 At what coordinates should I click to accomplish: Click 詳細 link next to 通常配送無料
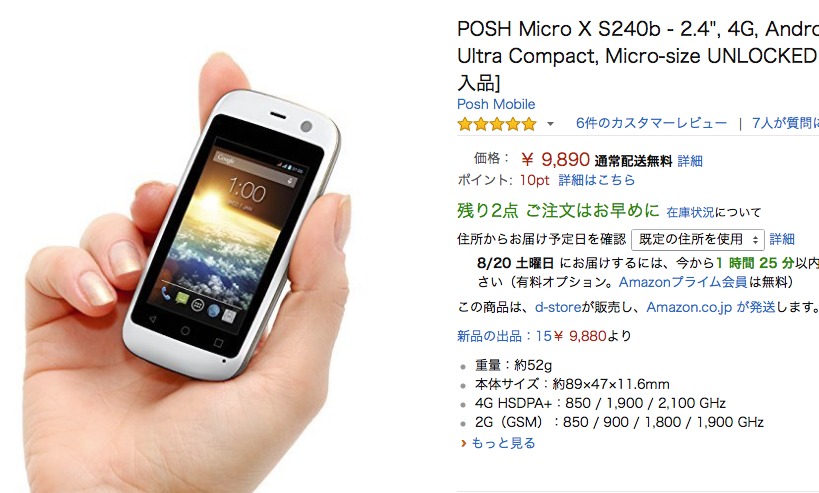[x=690, y=161]
